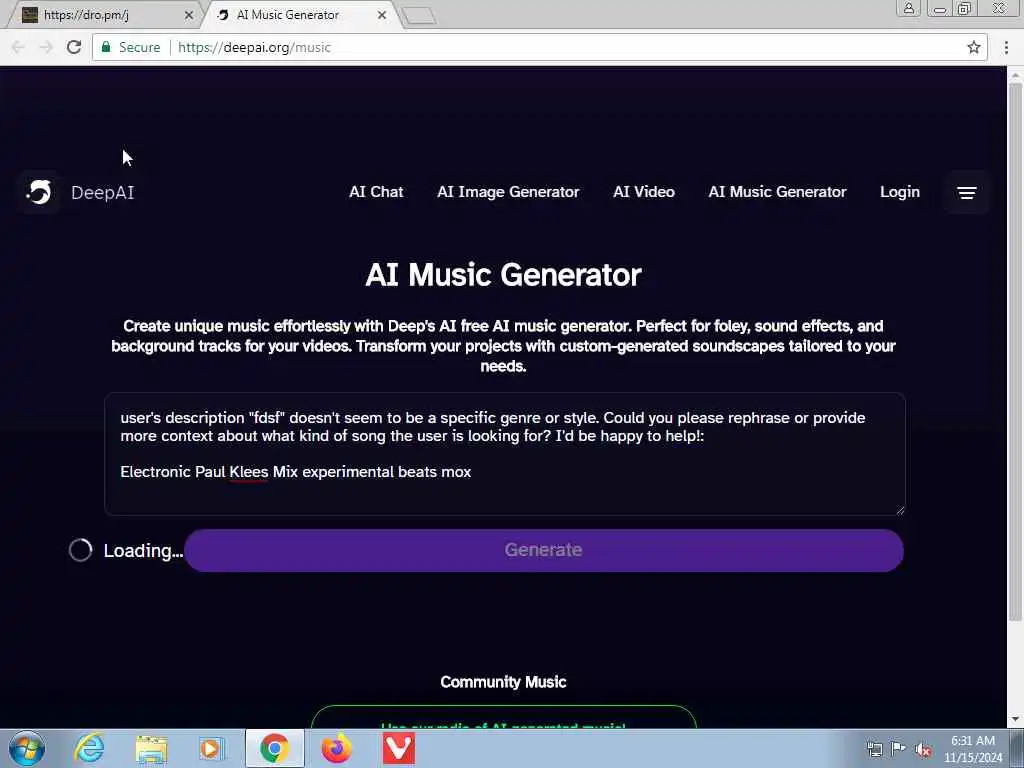Click the address bar URL
1024x768 pixels.
click(x=254, y=47)
